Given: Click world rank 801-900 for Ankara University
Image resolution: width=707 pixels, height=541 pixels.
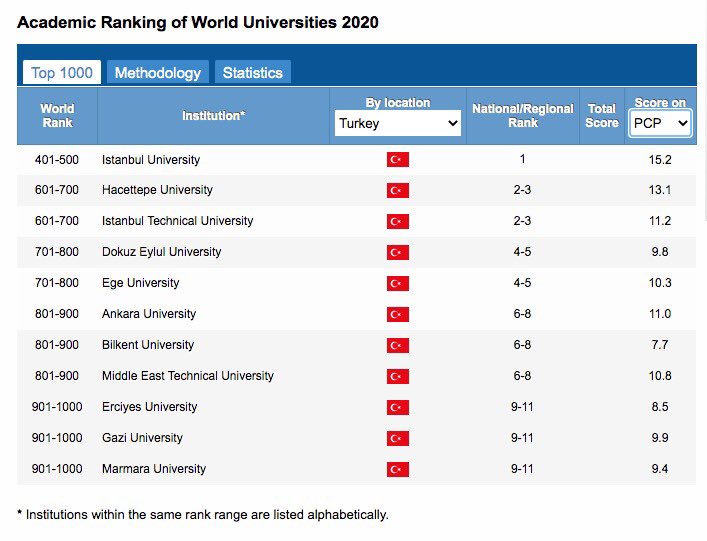Looking at the screenshot, I should point(57,314).
